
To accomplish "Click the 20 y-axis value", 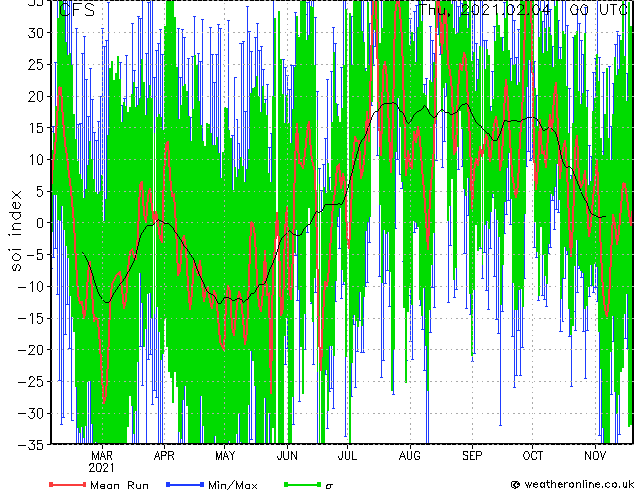I will pos(36,96).
